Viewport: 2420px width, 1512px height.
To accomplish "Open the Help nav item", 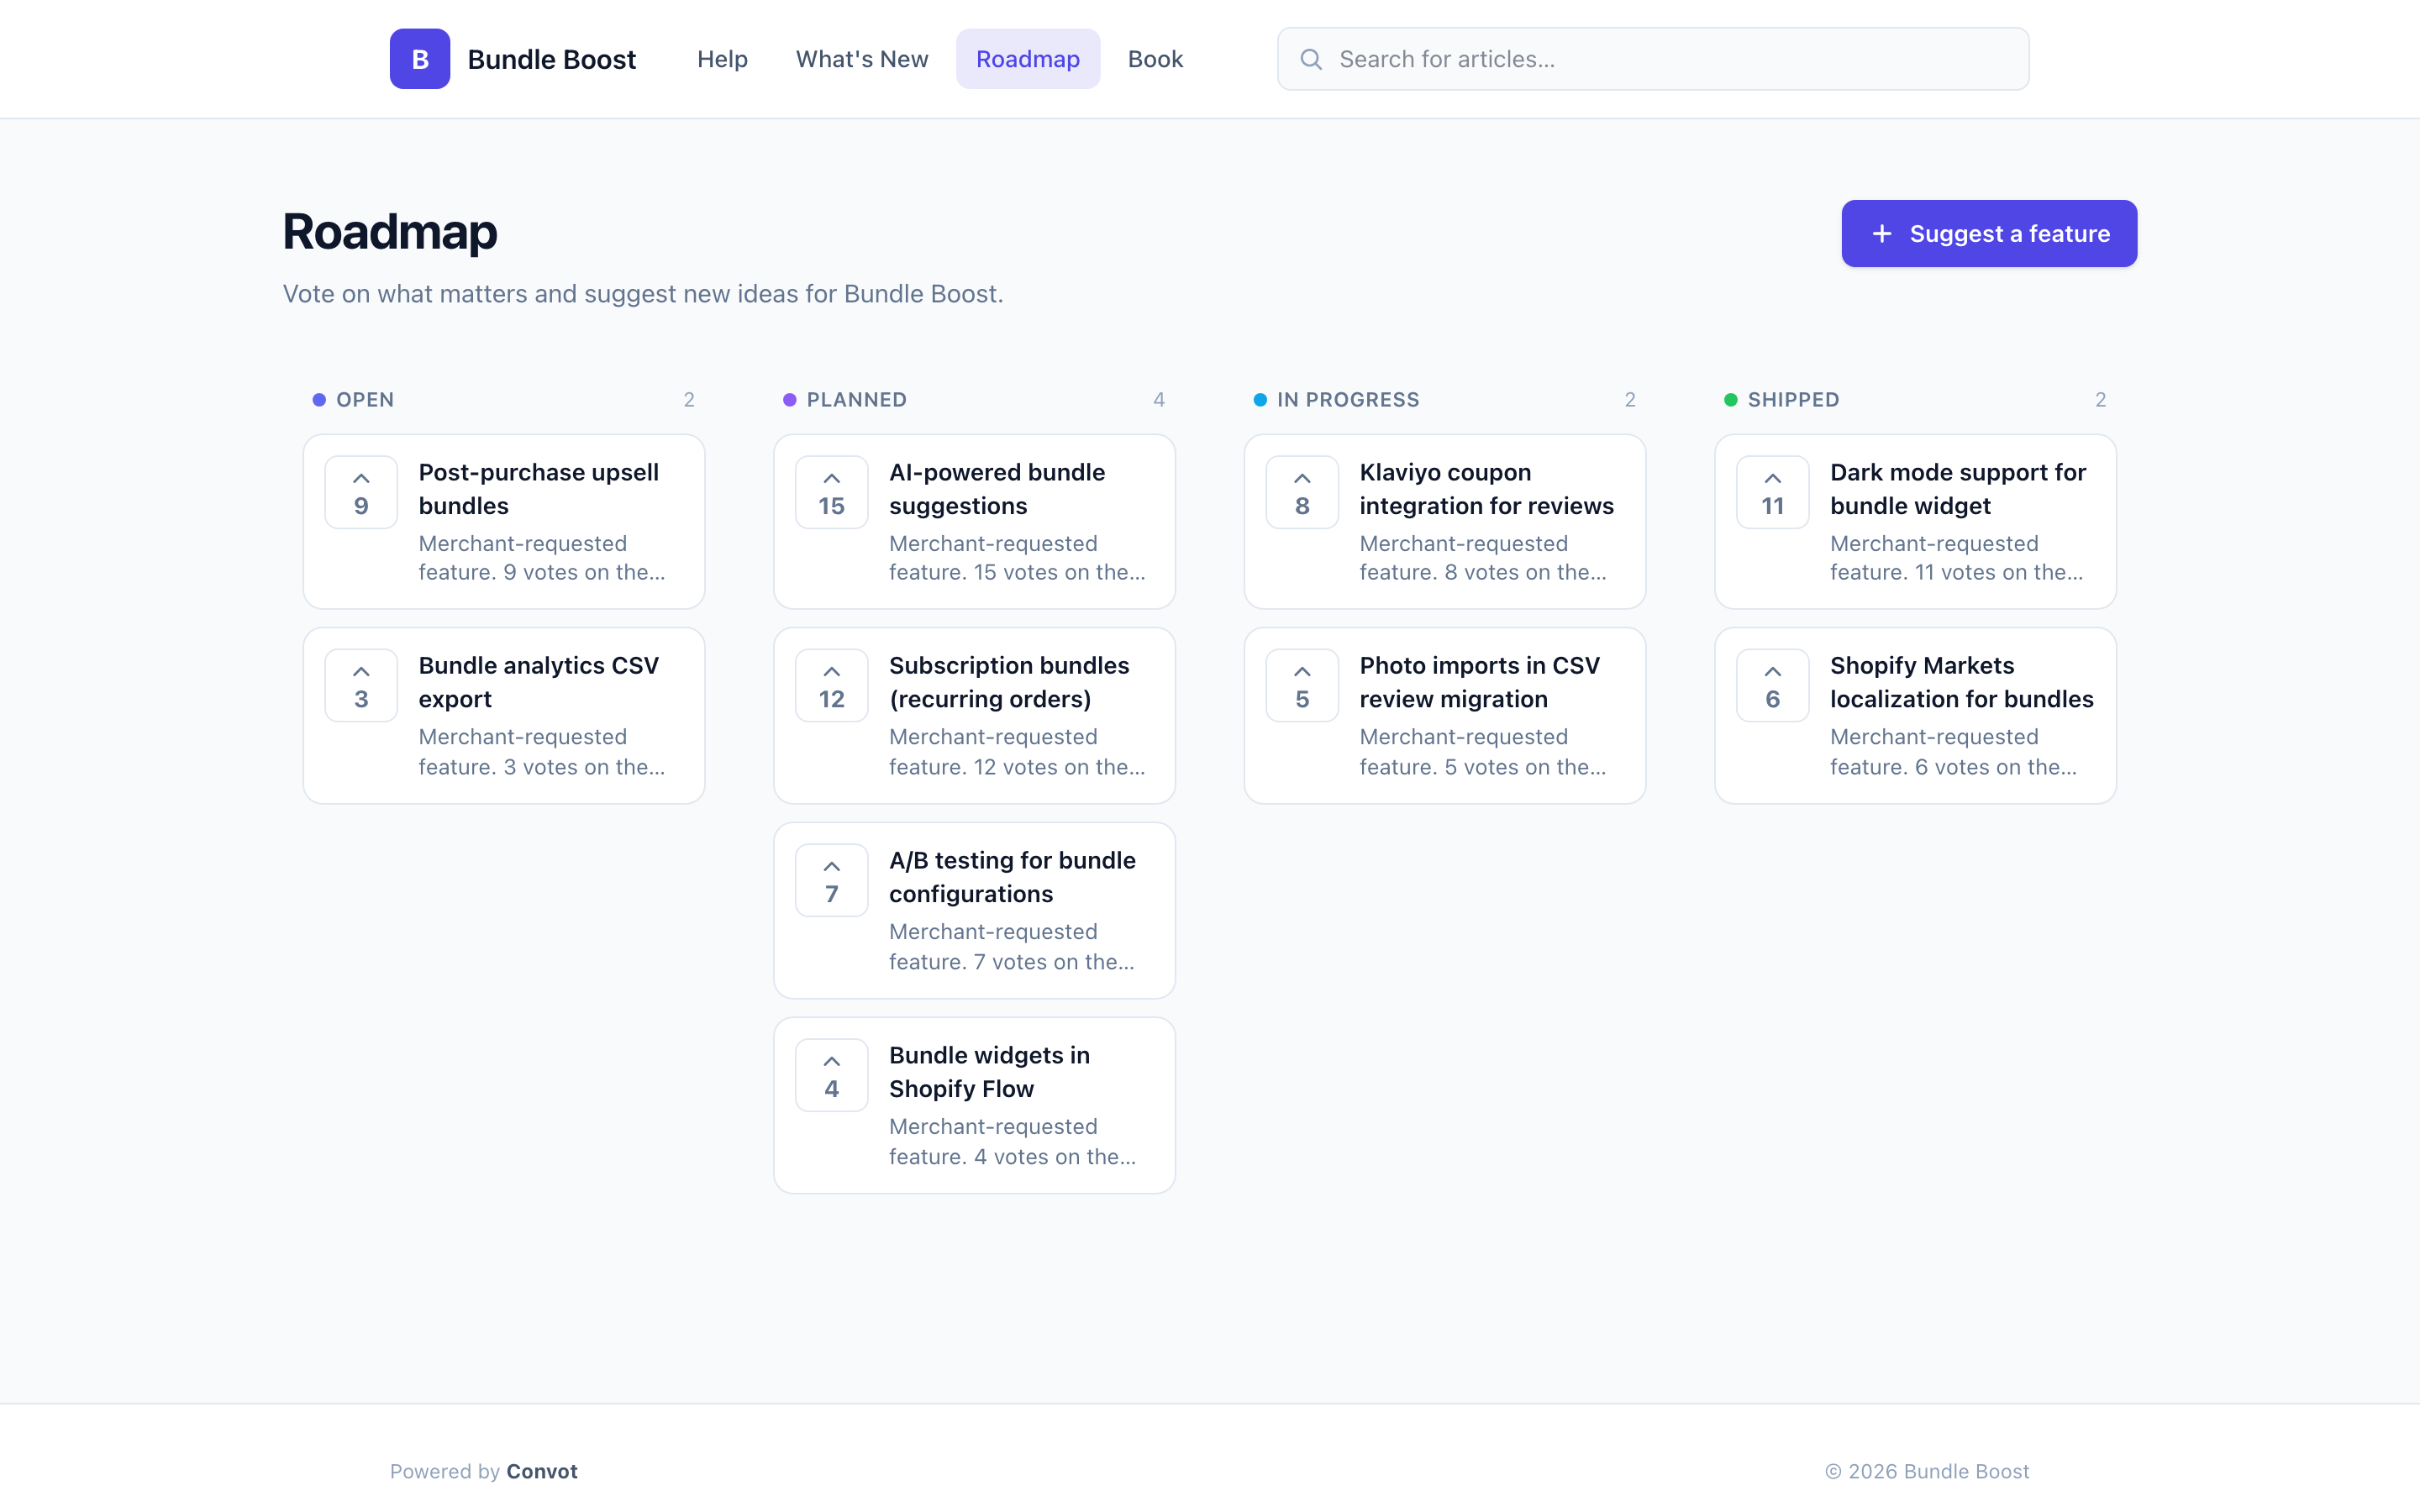I will [x=722, y=59].
